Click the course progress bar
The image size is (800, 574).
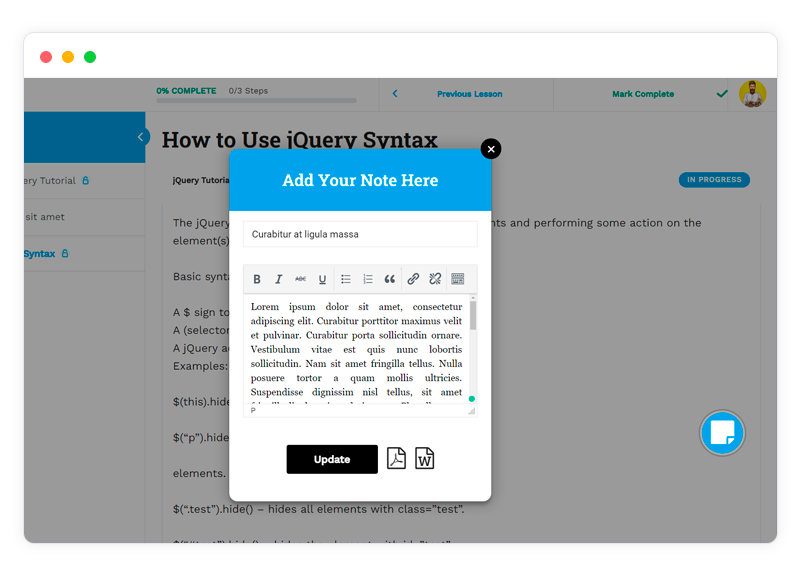(x=256, y=101)
